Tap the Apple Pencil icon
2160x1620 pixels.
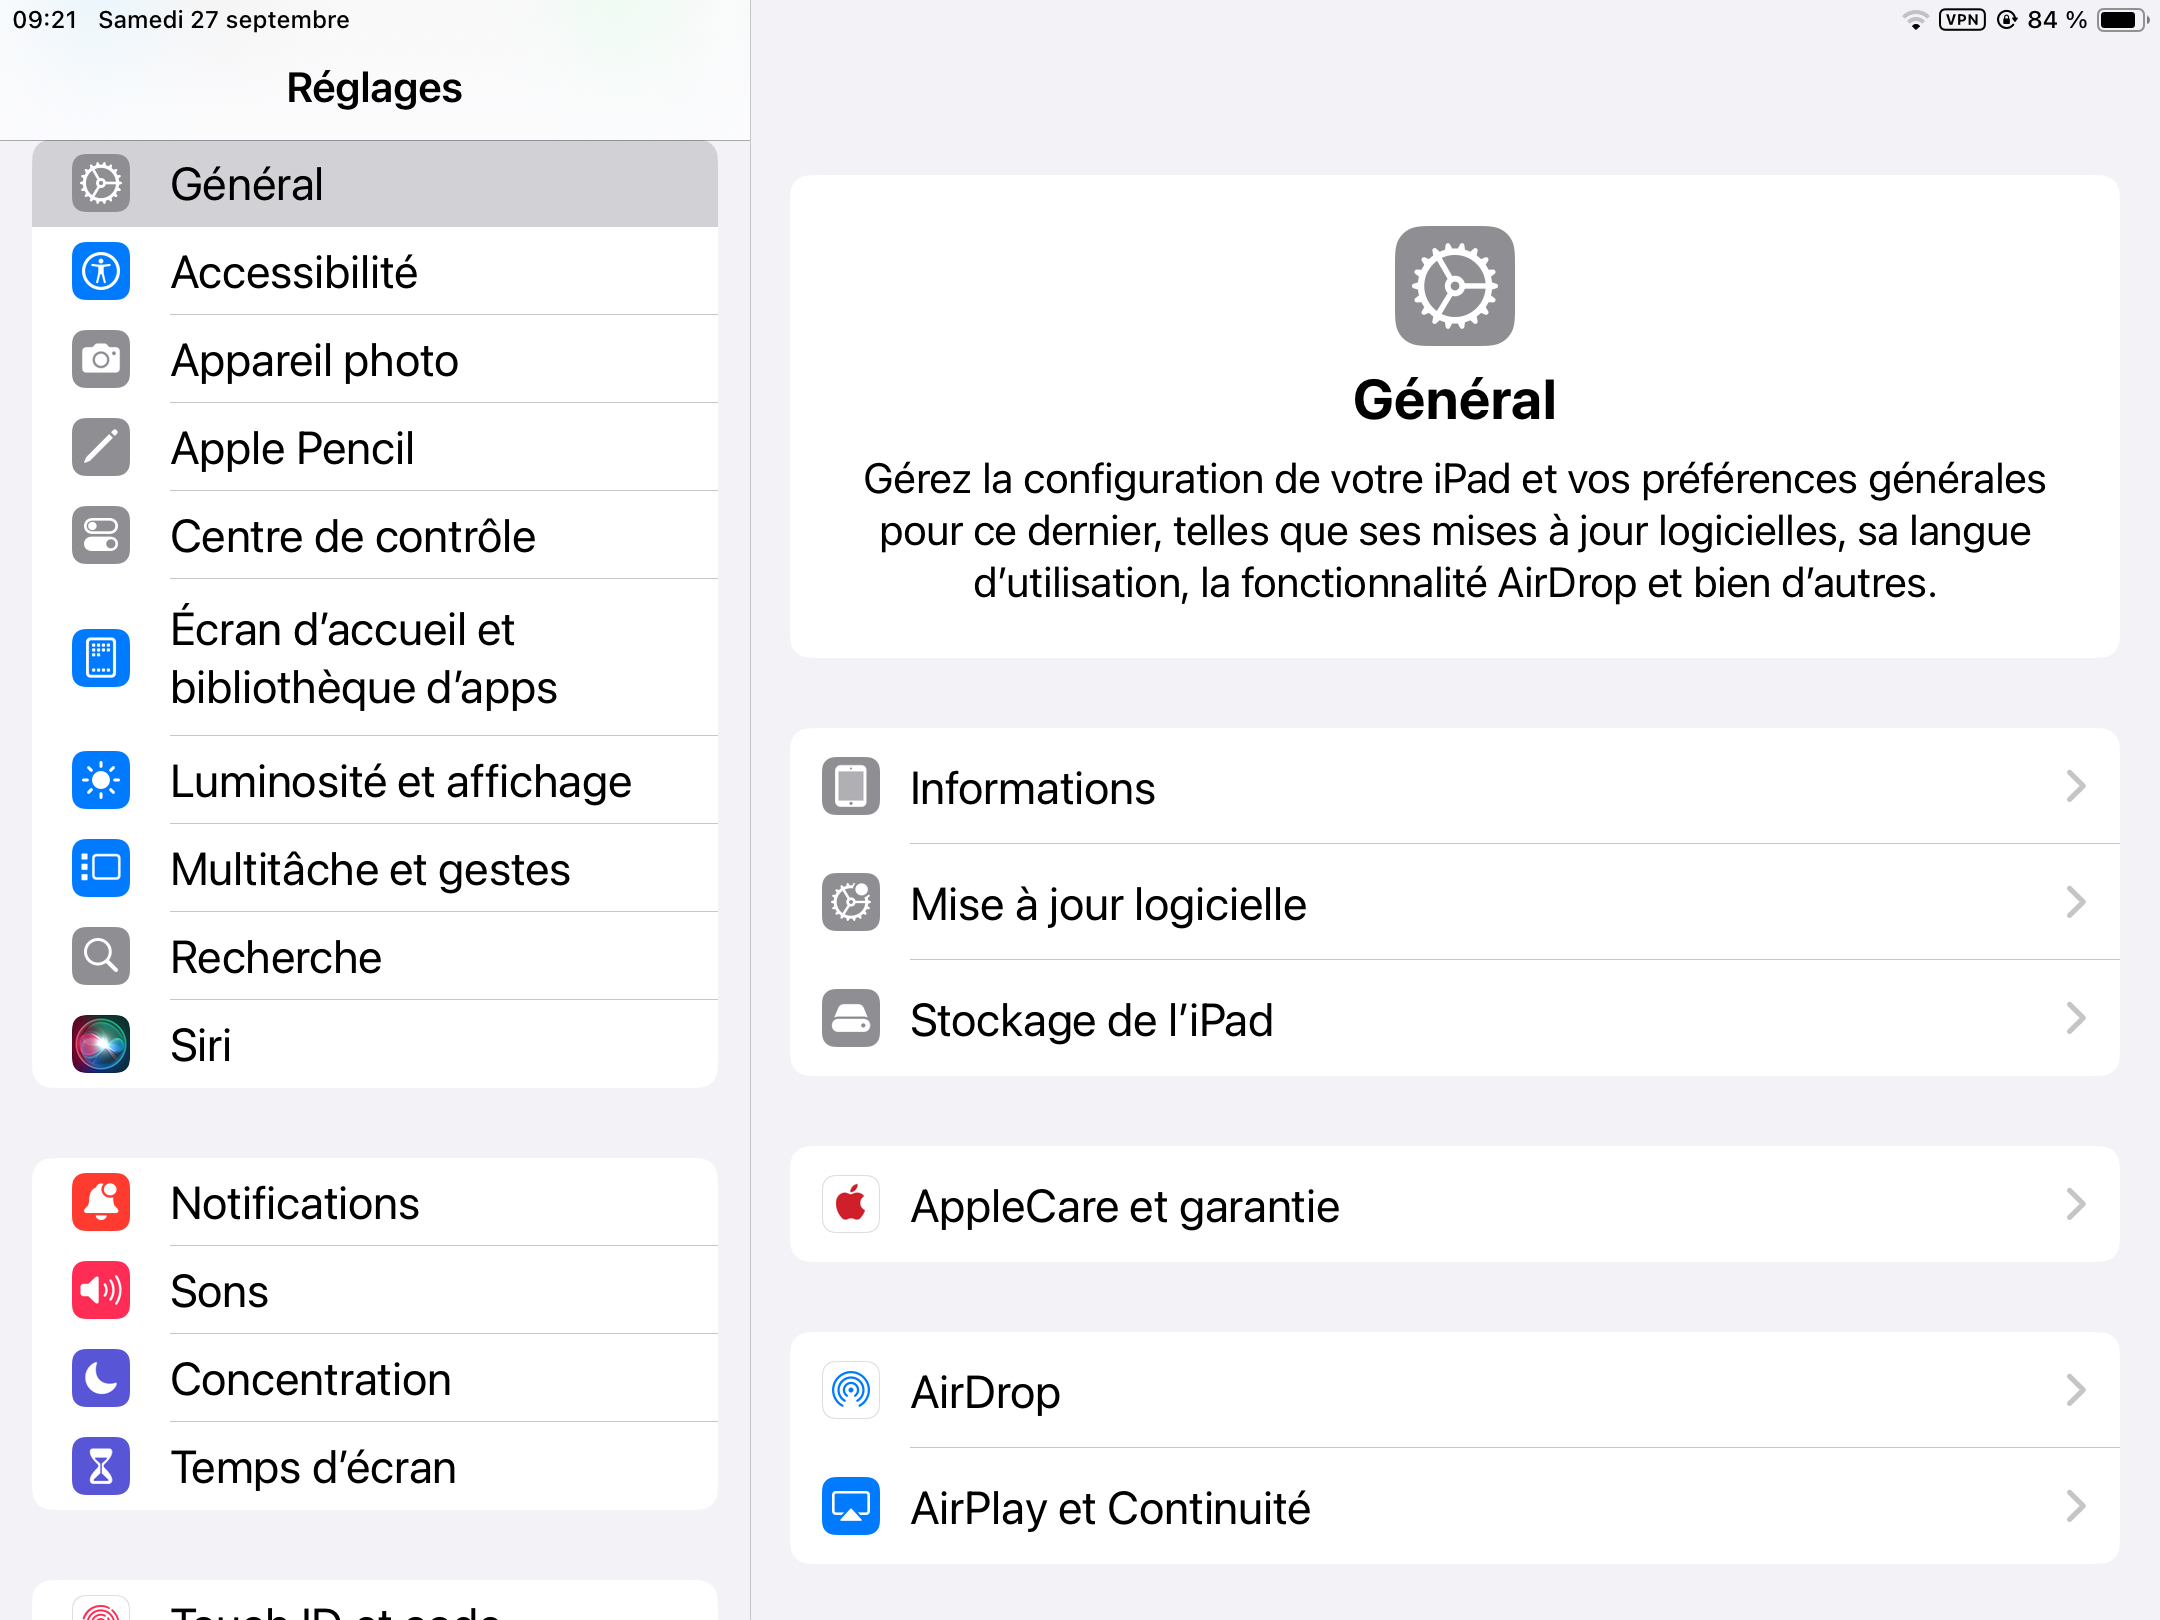(x=101, y=447)
